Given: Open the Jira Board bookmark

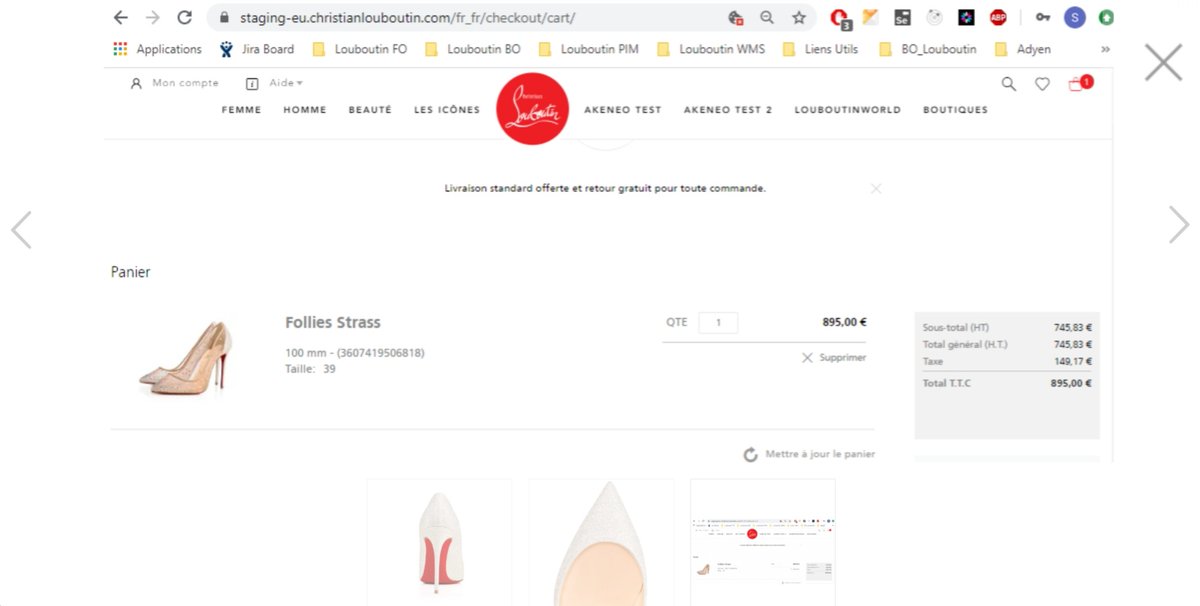Looking at the screenshot, I should point(257,49).
